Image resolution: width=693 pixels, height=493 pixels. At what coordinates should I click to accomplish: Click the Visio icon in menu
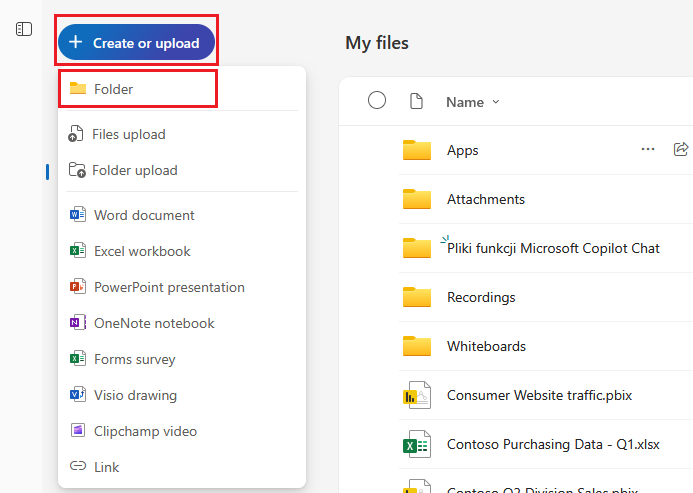click(78, 394)
